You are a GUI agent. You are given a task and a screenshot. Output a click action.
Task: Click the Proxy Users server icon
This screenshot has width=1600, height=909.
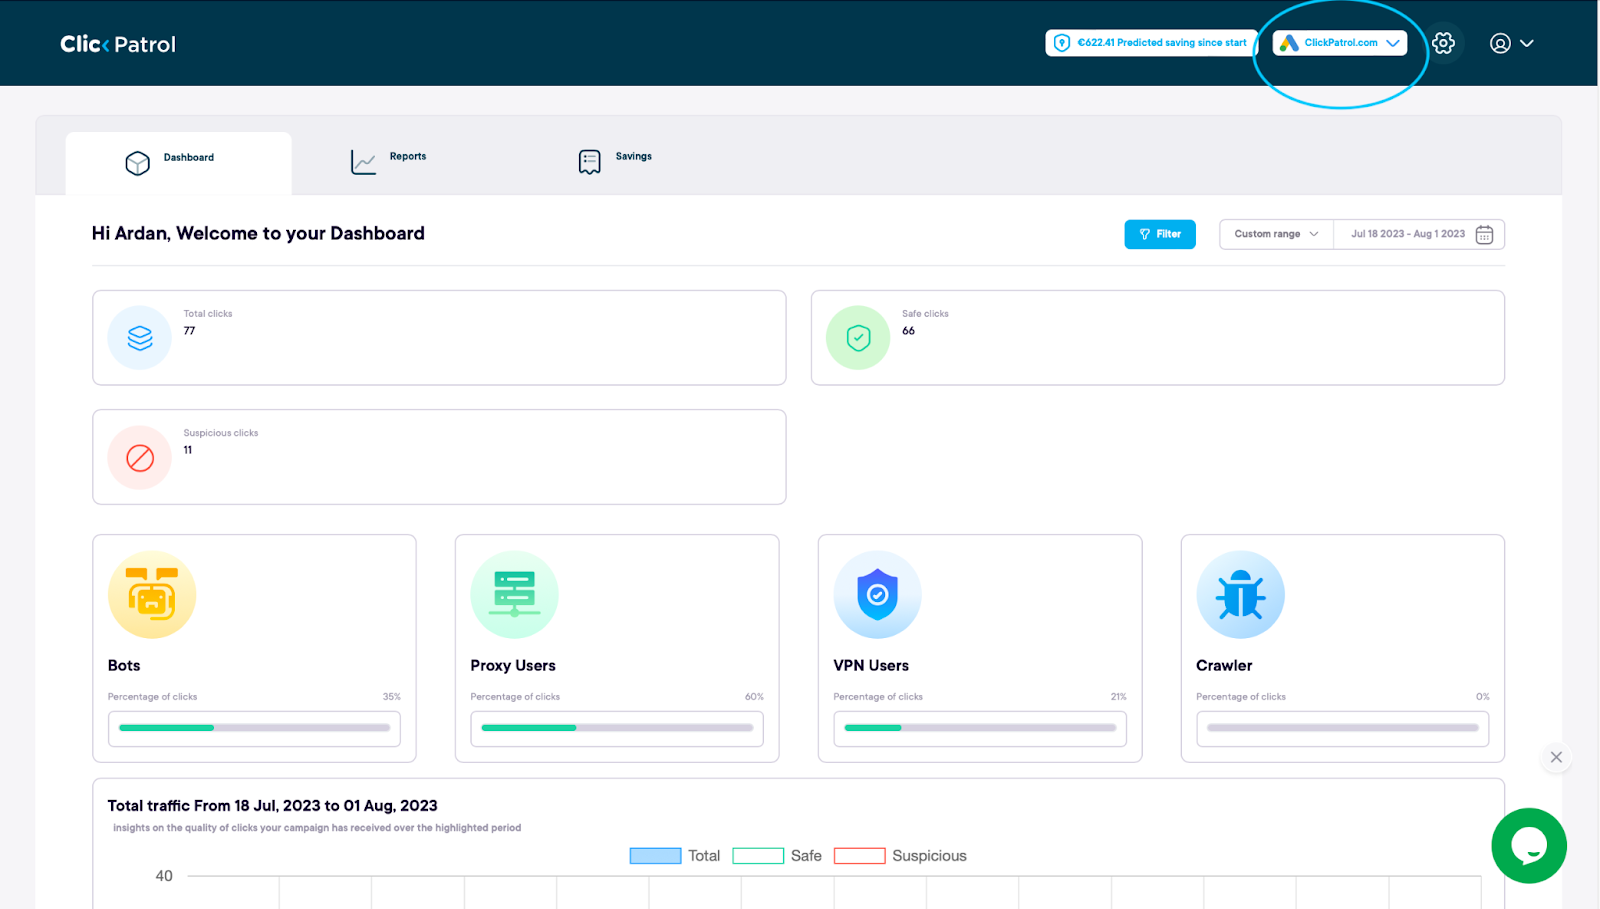tap(514, 595)
